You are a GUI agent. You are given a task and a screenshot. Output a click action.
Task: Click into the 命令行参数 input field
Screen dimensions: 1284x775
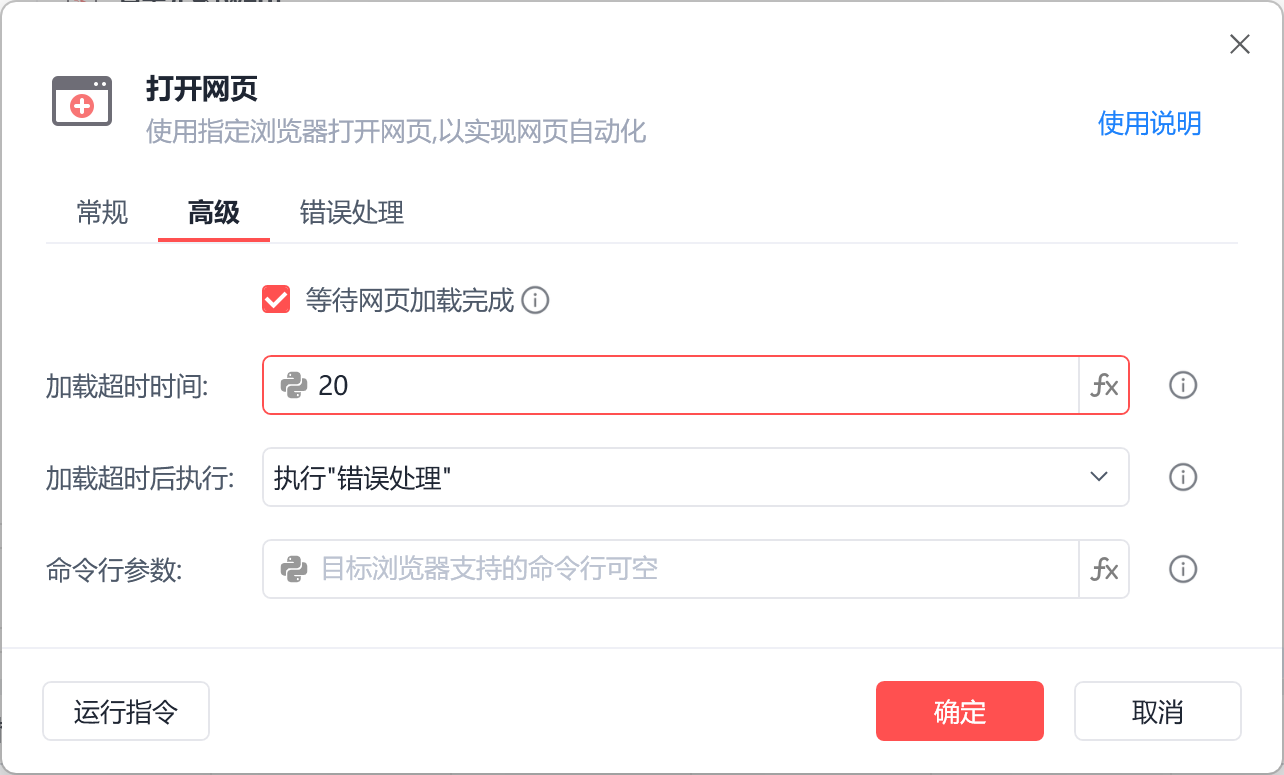(x=690, y=569)
